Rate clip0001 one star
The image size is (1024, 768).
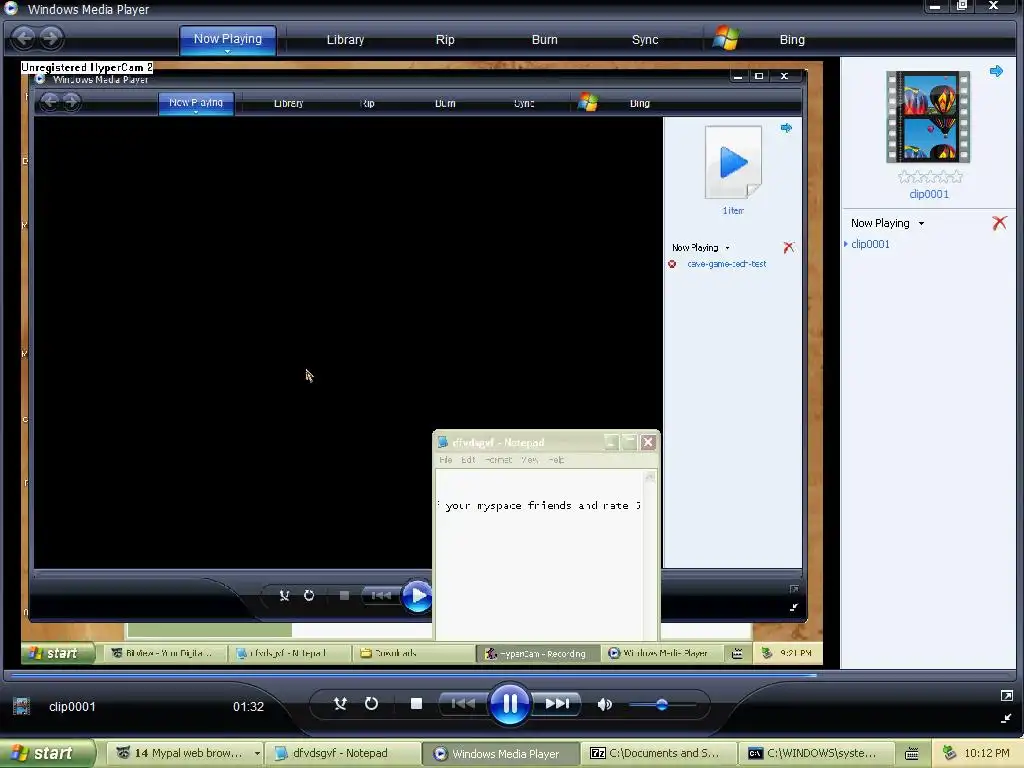coord(904,176)
